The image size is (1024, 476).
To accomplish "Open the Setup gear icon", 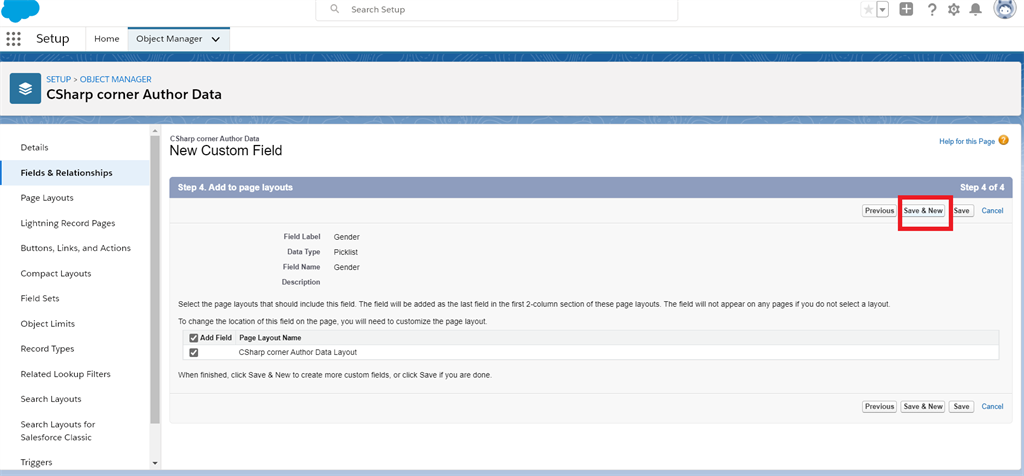I will tap(953, 9).
